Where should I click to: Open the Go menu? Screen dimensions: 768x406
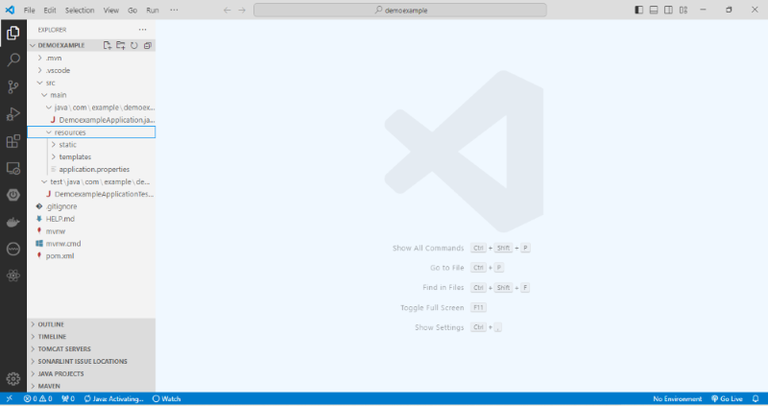132,10
